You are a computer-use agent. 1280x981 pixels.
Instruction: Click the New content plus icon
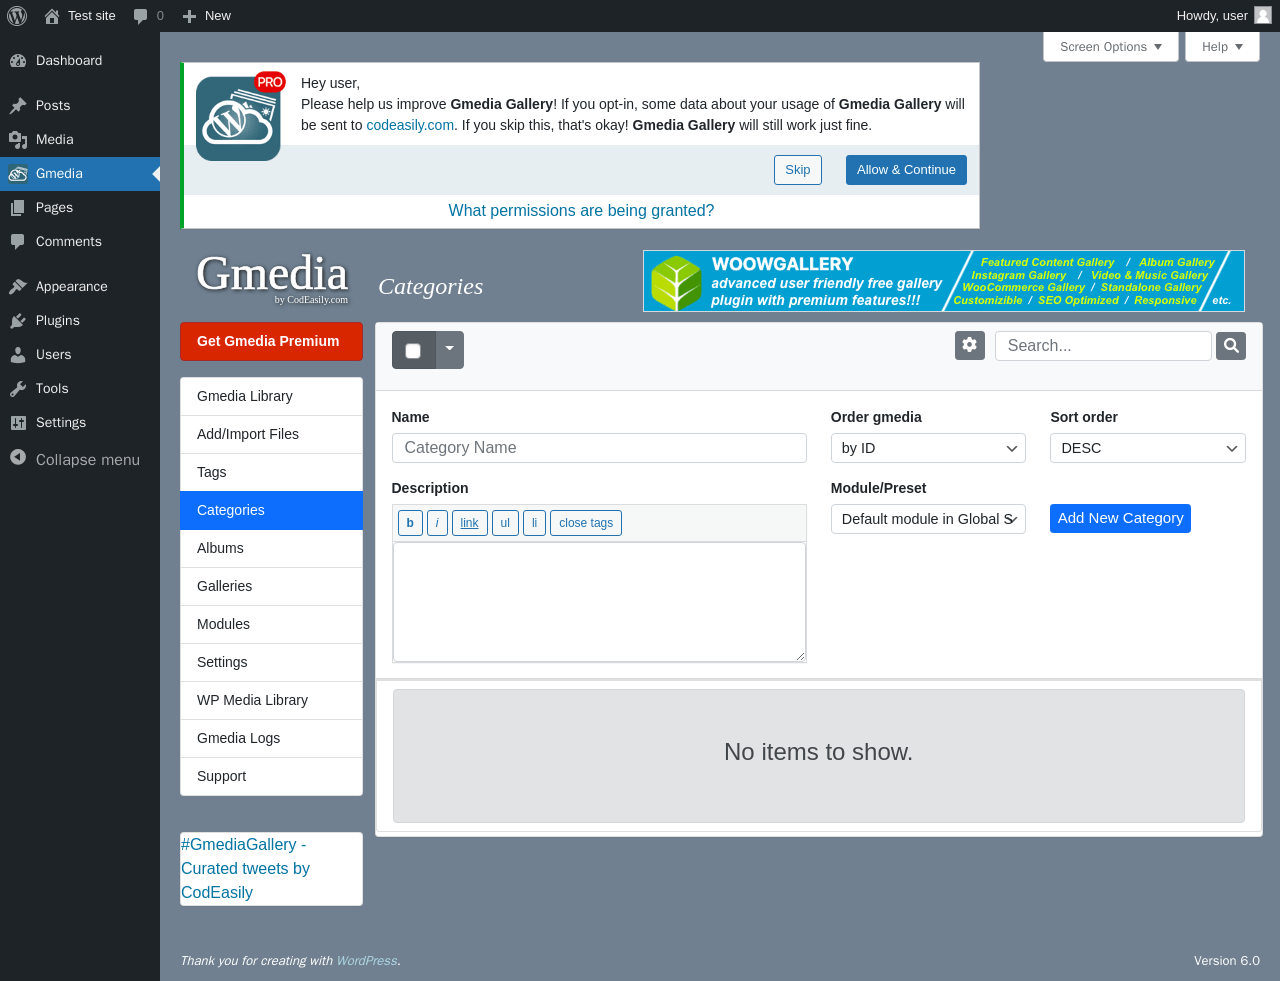click(190, 16)
